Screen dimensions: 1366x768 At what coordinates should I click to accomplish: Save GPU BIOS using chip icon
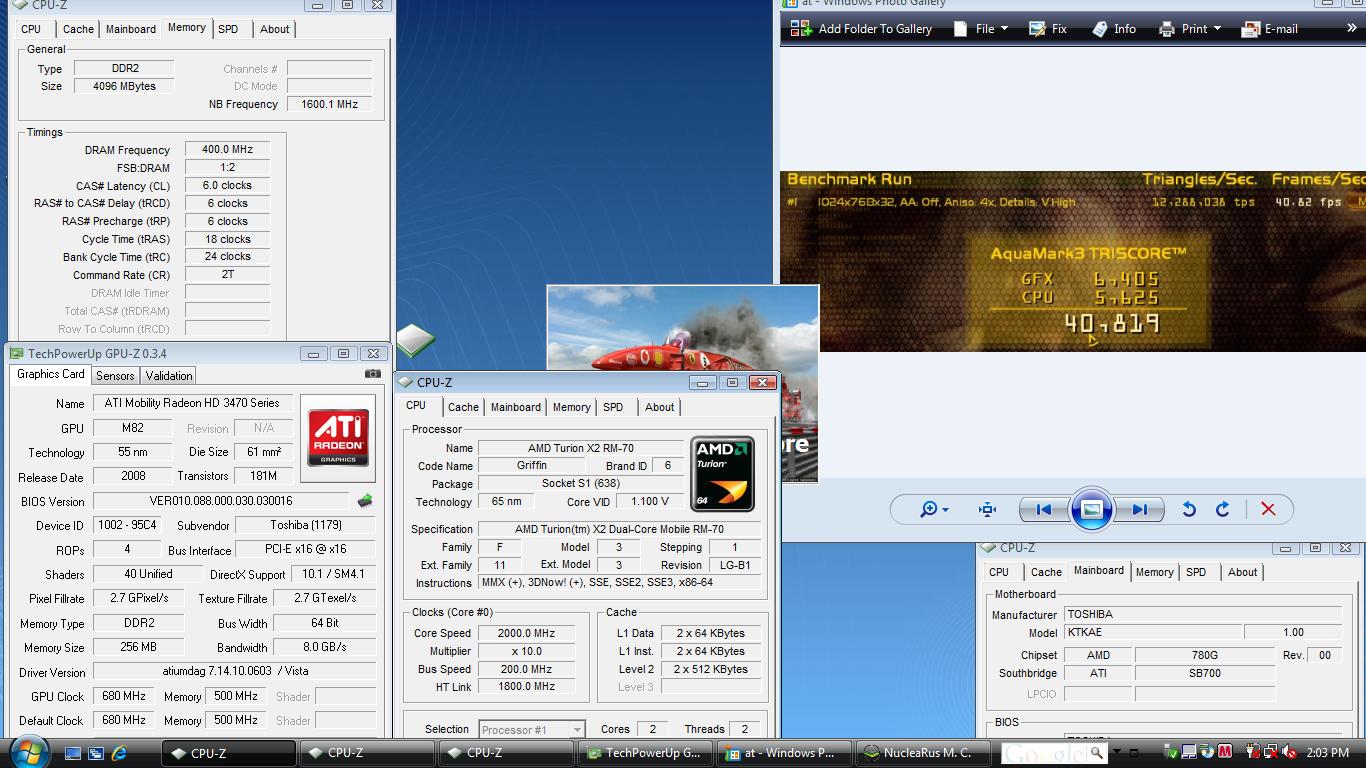(x=364, y=501)
